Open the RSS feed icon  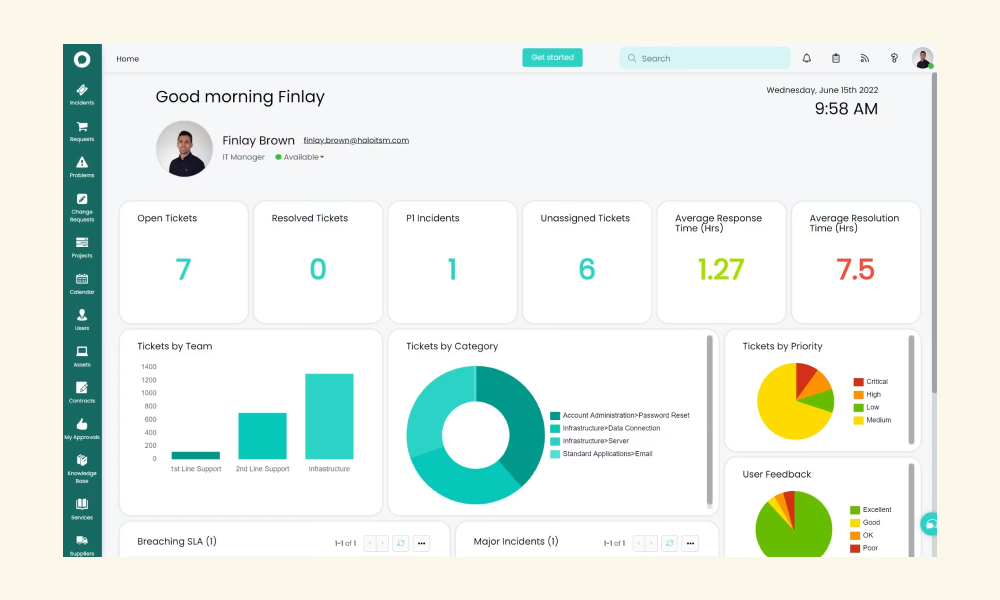click(865, 58)
